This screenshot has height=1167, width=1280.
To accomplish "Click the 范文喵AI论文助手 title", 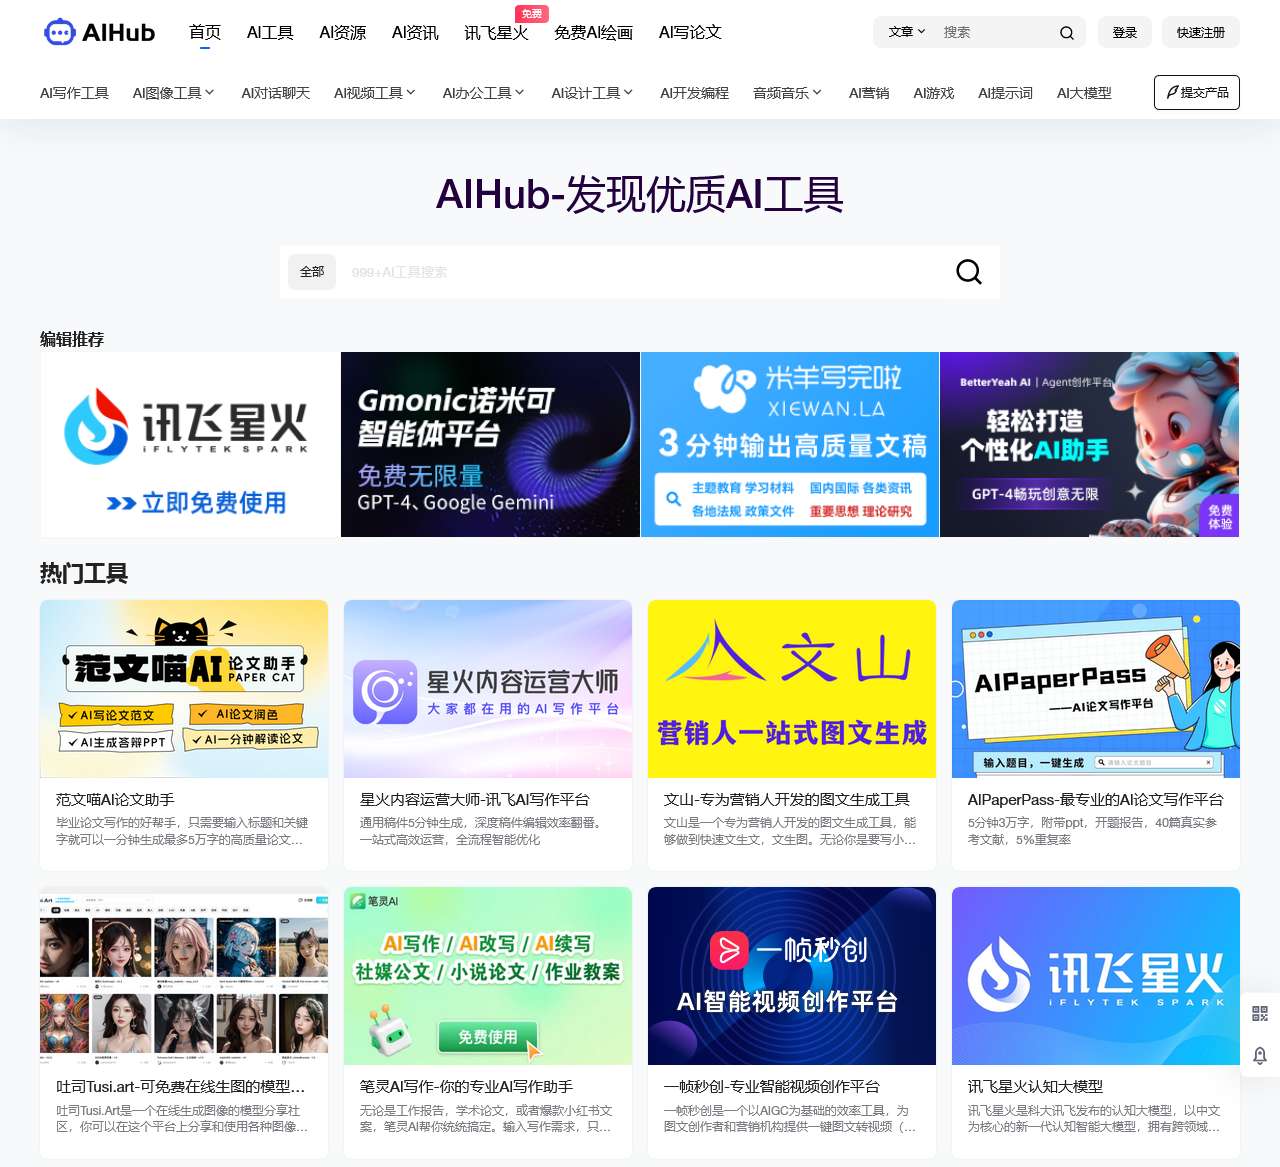I will [115, 800].
